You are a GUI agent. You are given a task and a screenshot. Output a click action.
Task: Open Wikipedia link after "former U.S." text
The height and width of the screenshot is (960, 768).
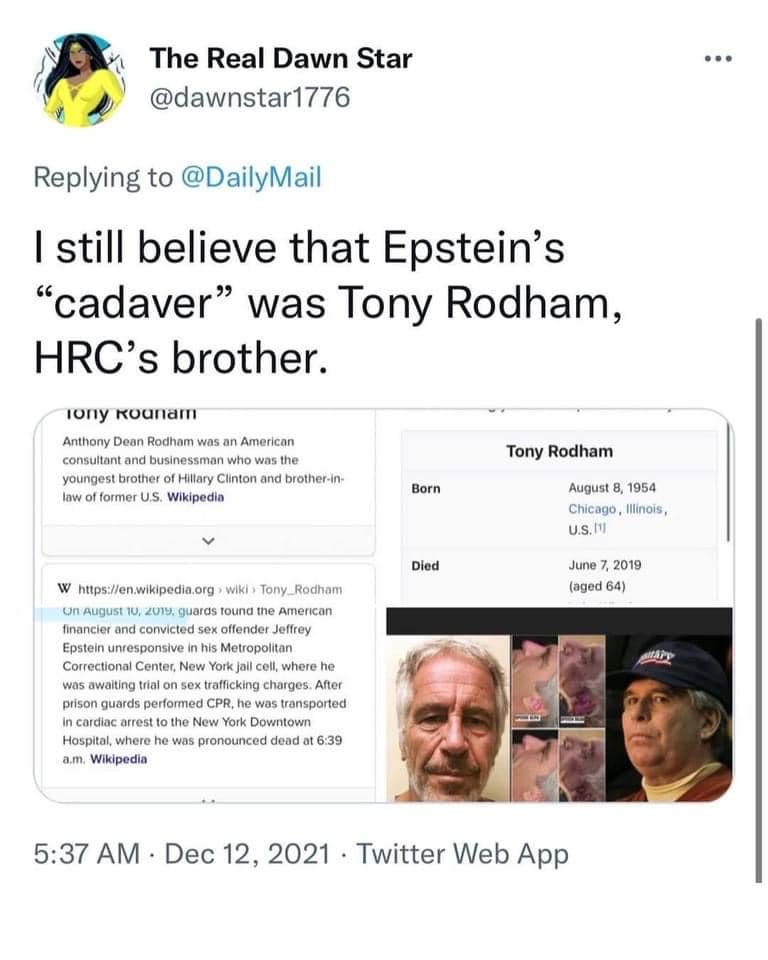[x=194, y=496]
